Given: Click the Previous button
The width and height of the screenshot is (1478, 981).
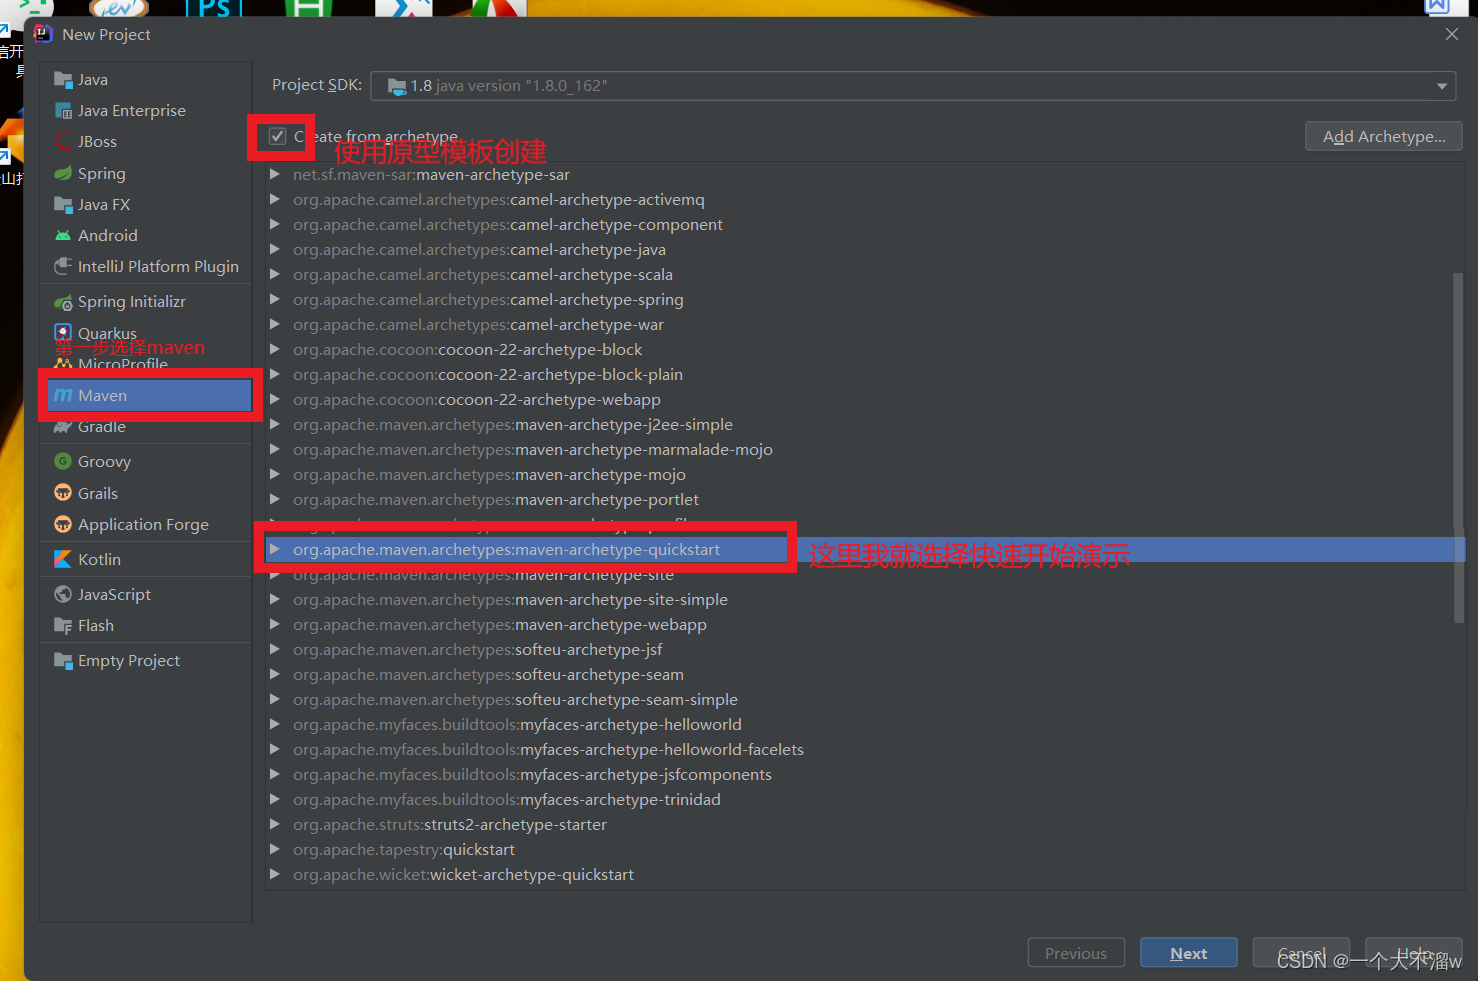Looking at the screenshot, I should [1076, 953].
